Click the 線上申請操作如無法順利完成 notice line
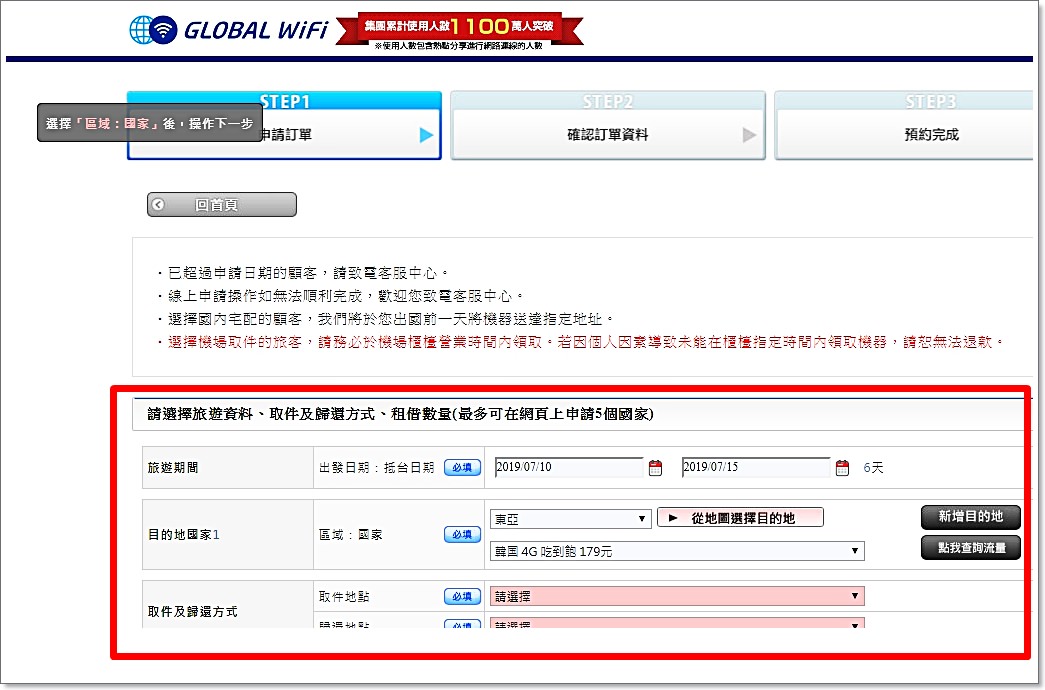The height and width of the screenshot is (690, 1045). (341, 296)
